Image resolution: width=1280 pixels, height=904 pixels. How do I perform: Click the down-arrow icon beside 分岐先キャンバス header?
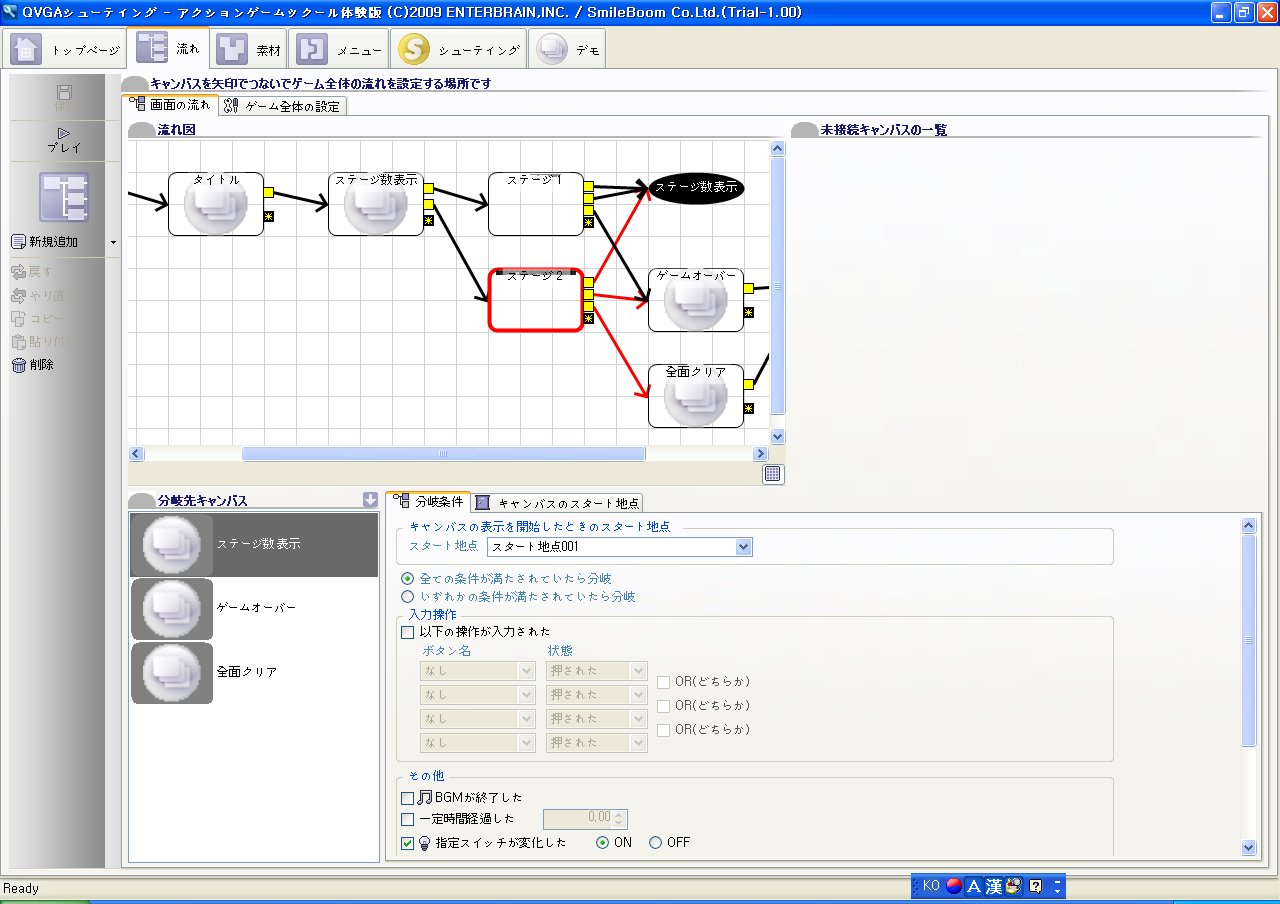point(371,500)
